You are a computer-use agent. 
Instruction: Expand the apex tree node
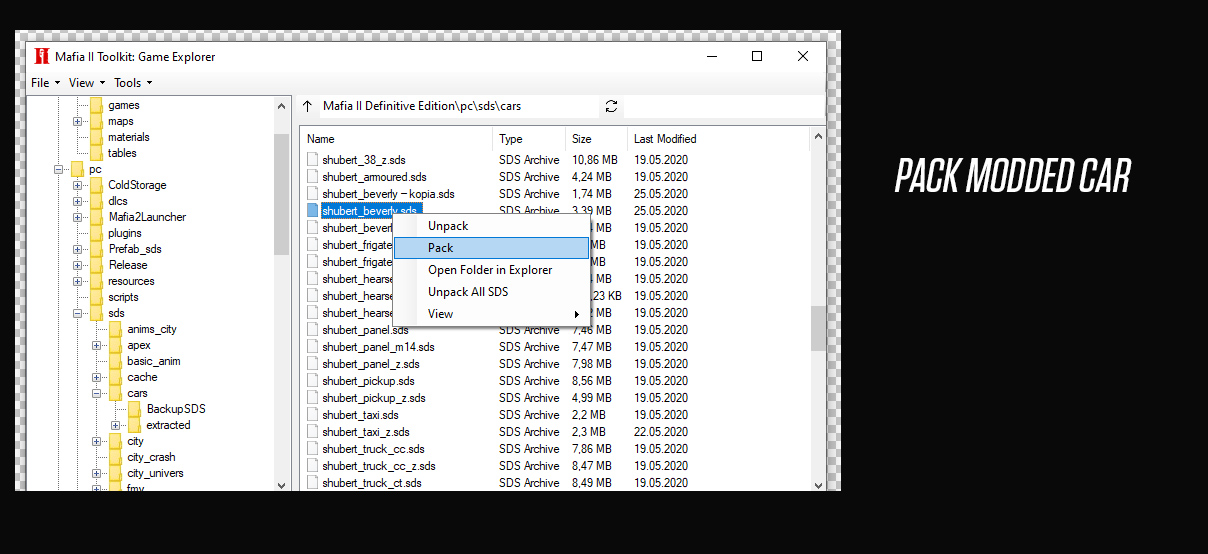[97, 345]
